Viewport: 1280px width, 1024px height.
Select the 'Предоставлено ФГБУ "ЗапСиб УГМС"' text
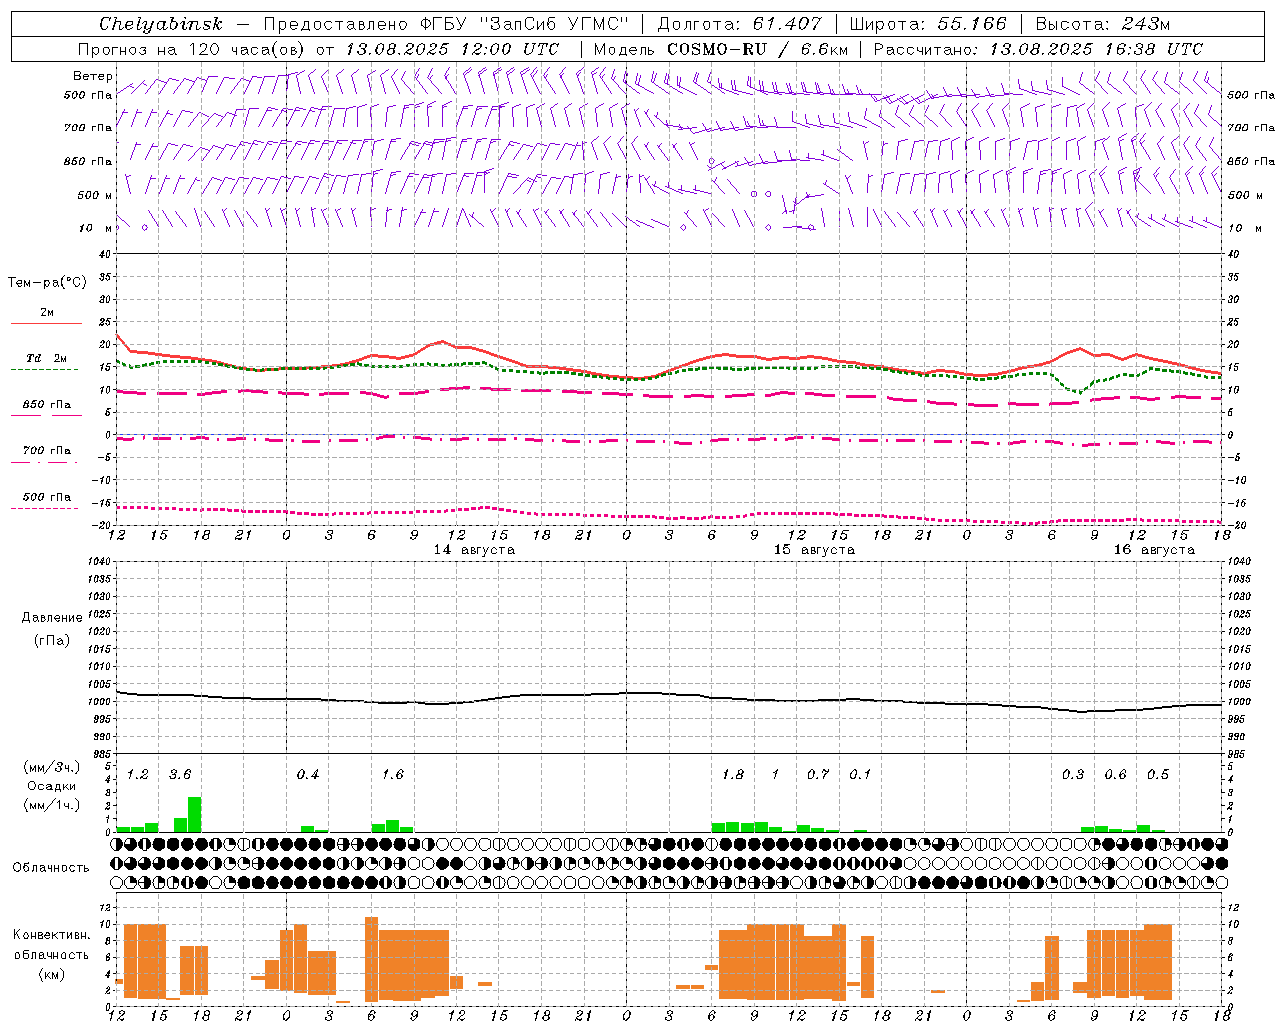(x=445, y=24)
